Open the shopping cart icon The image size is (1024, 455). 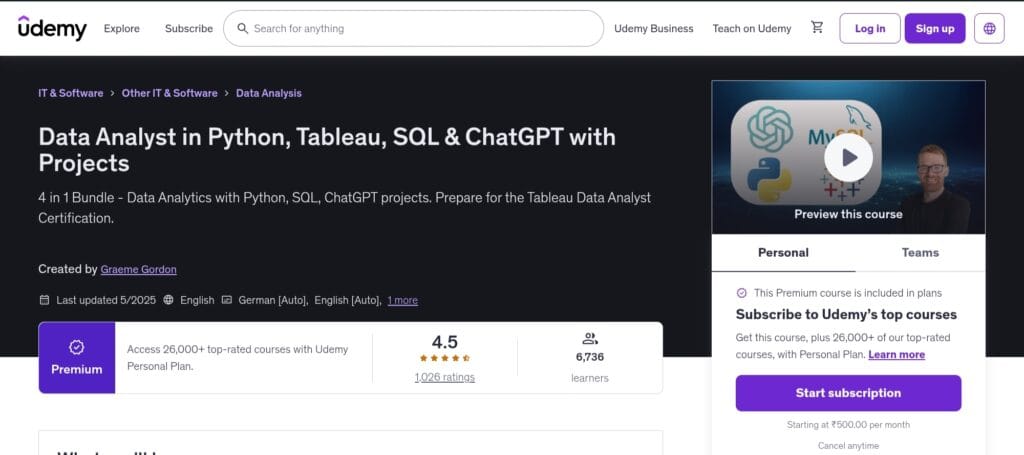817,27
